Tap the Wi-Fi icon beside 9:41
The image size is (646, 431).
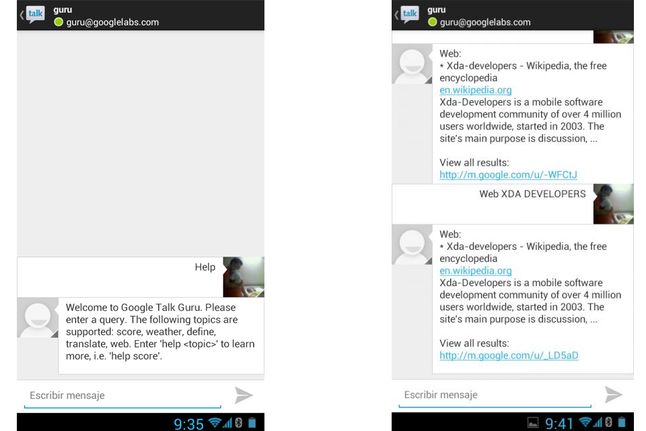pyautogui.click(x=585, y=422)
